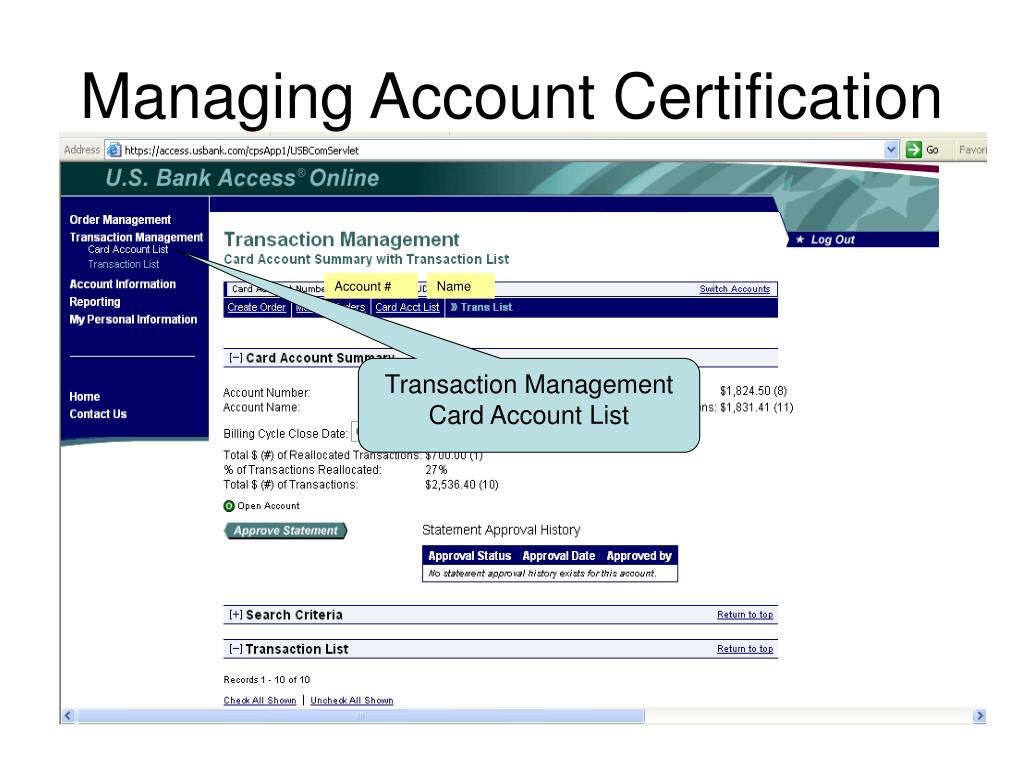The width and height of the screenshot is (1024, 768).
Task: Click the Go arrow icon in address bar
Action: coord(914,150)
